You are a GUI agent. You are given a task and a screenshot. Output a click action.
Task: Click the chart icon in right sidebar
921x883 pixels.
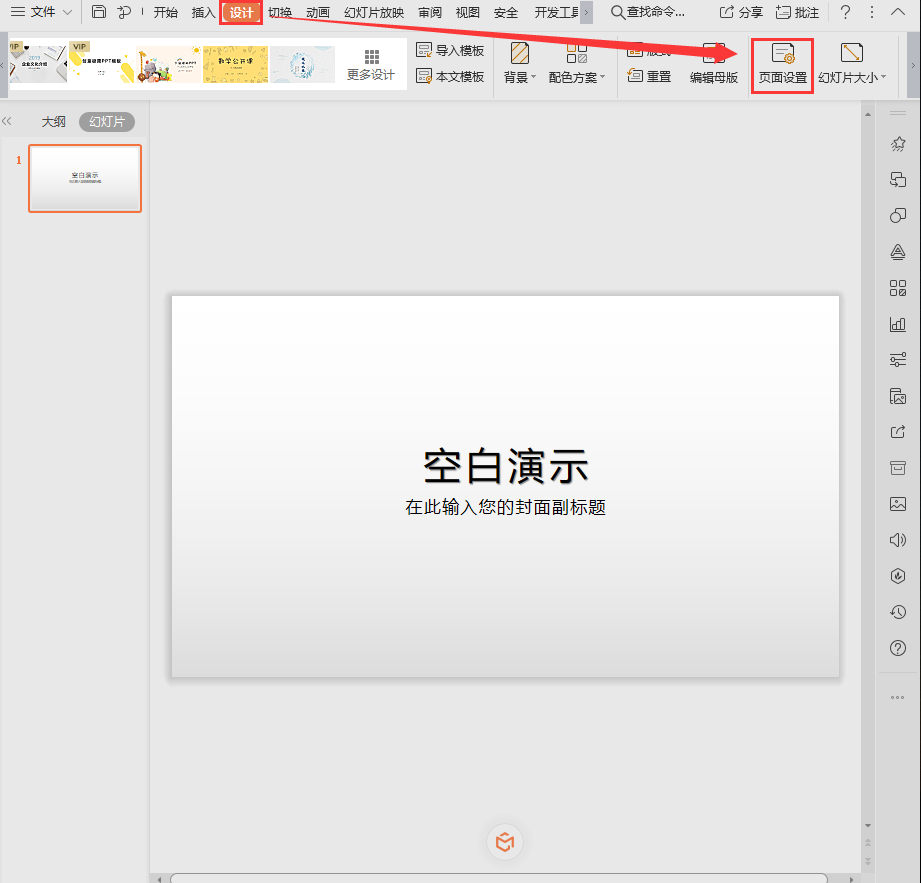(x=897, y=324)
